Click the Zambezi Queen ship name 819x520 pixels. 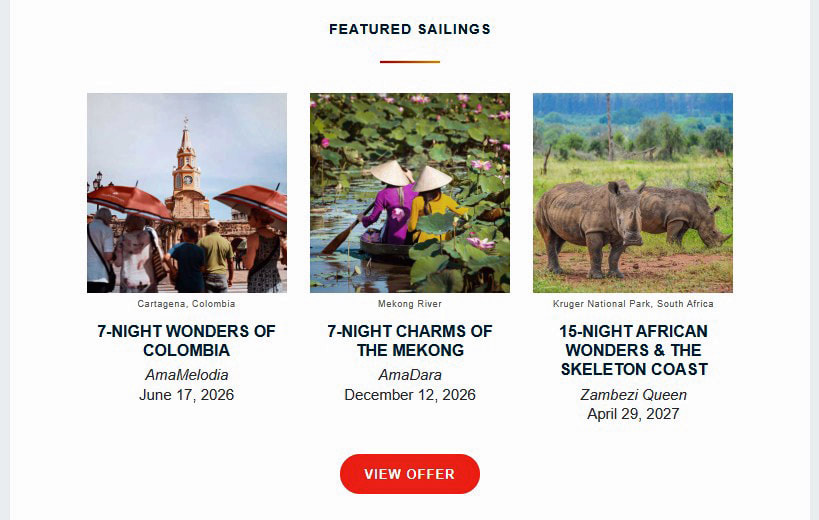click(x=633, y=395)
